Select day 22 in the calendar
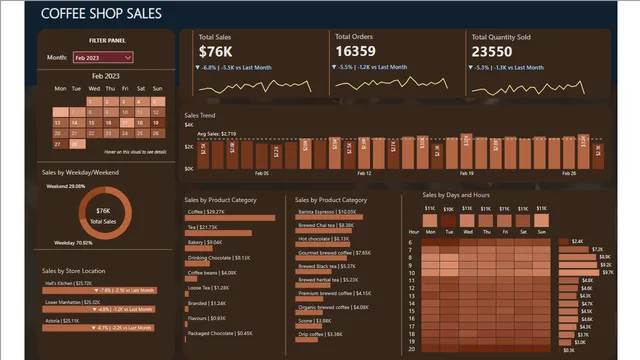 pyautogui.click(x=94, y=133)
